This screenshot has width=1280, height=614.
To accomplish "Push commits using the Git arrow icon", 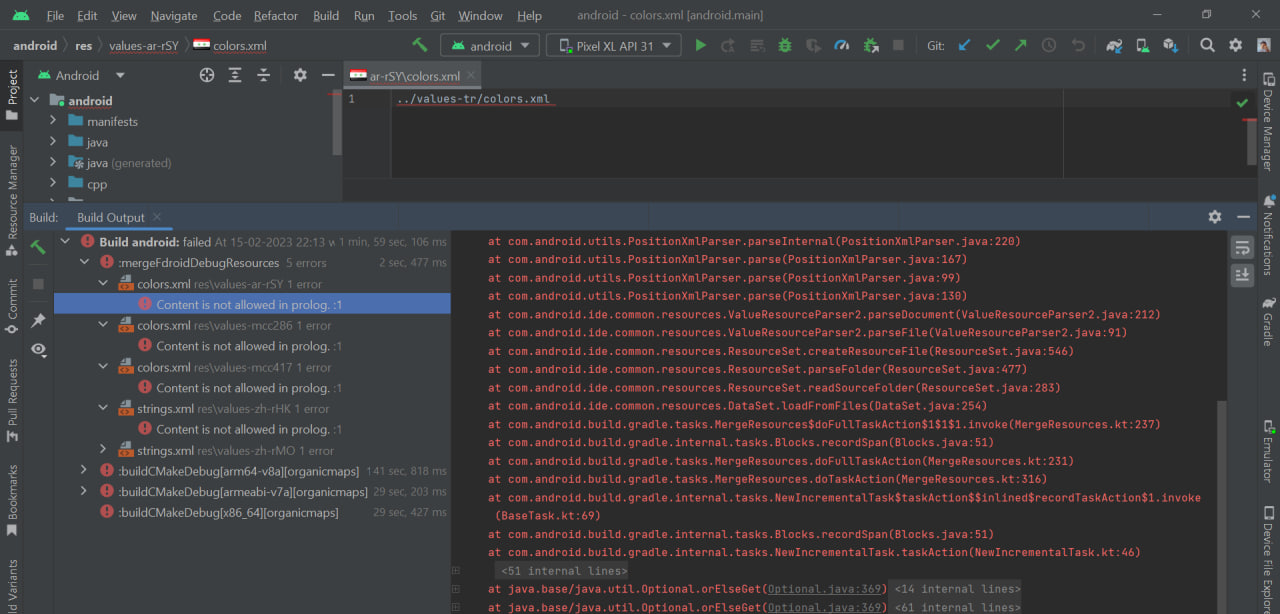I will pyautogui.click(x=1019, y=45).
